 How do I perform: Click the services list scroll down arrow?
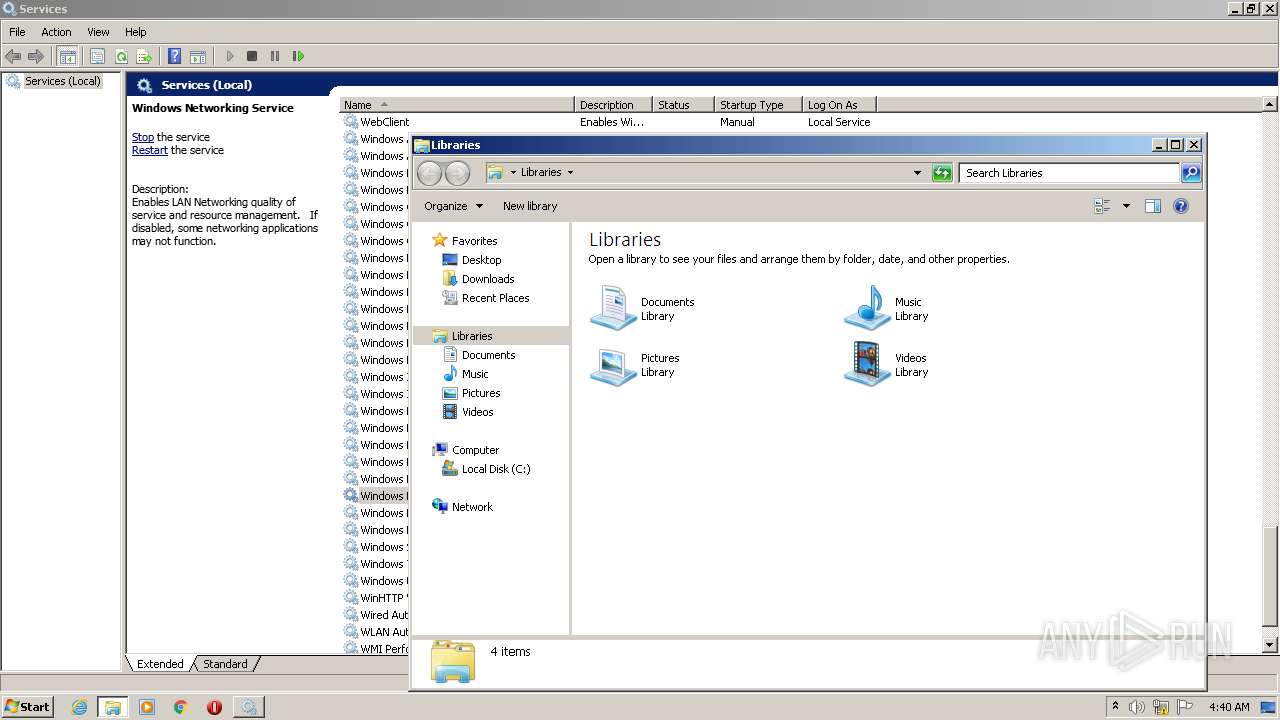1270,646
